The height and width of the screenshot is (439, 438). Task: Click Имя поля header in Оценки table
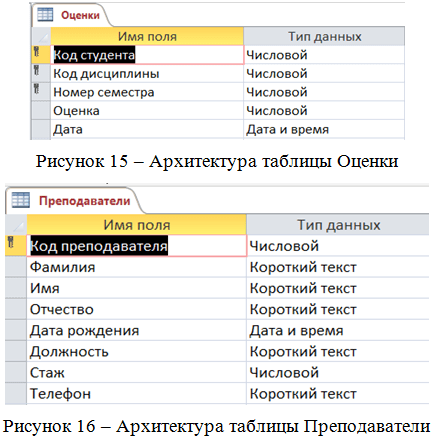coord(147,36)
